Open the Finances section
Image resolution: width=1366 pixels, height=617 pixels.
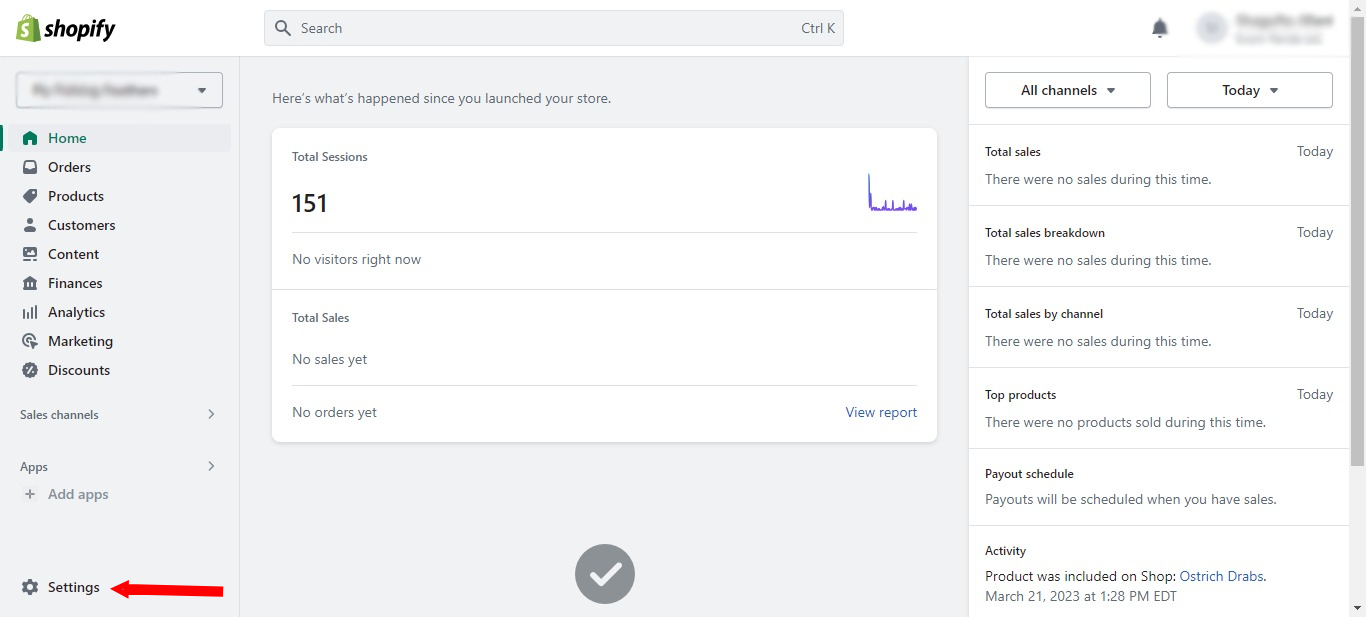coord(74,282)
